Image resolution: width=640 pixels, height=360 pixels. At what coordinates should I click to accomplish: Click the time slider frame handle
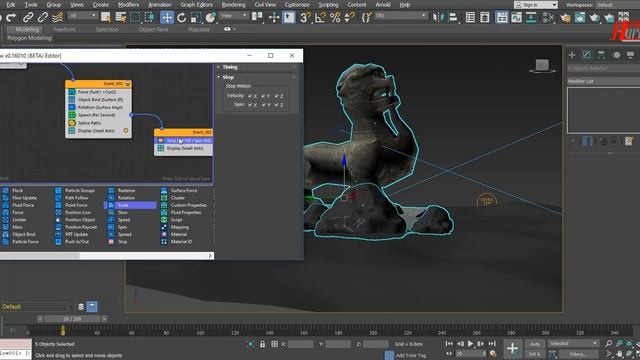coord(72,319)
